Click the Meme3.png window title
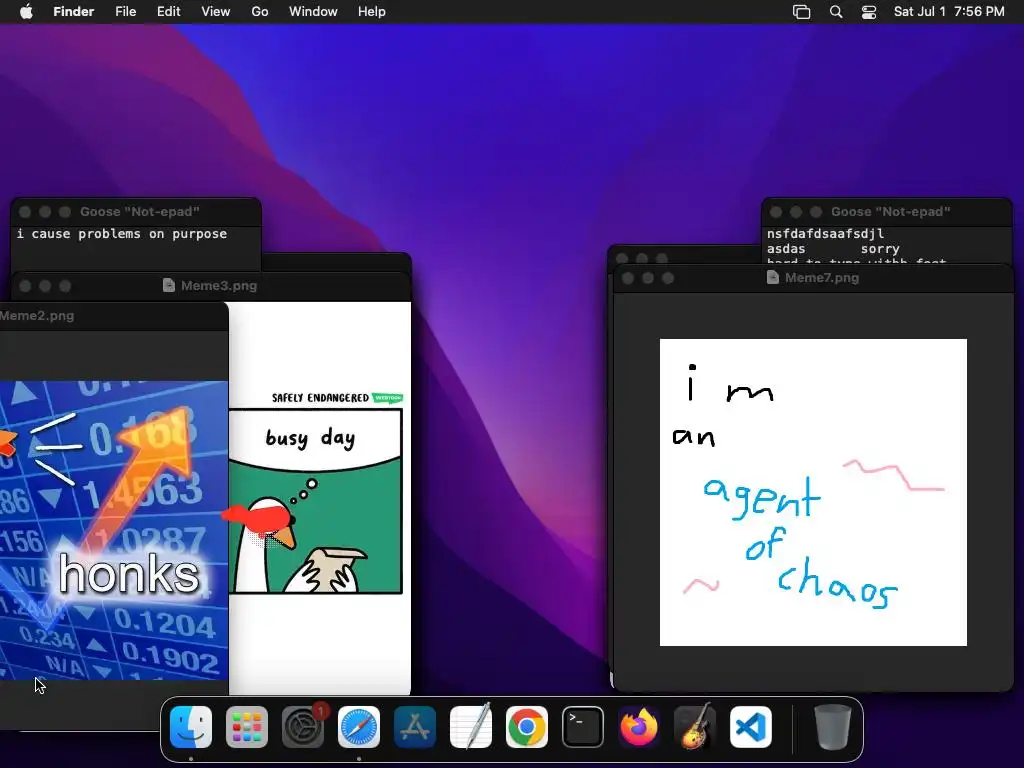The height and width of the screenshot is (768, 1024). (219, 285)
